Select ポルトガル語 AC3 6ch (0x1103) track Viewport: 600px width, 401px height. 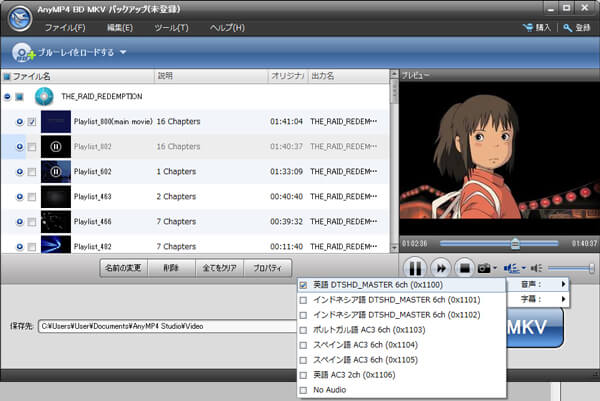[x=401, y=330]
